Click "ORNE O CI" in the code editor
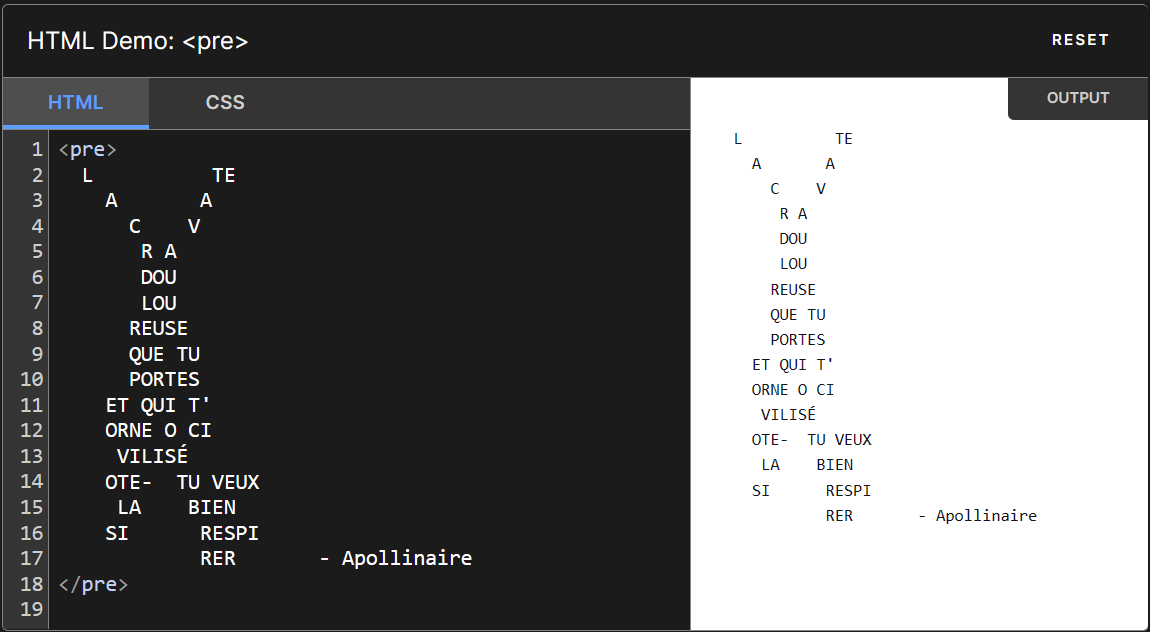This screenshot has width=1150, height=632. pyautogui.click(x=158, y=431)
